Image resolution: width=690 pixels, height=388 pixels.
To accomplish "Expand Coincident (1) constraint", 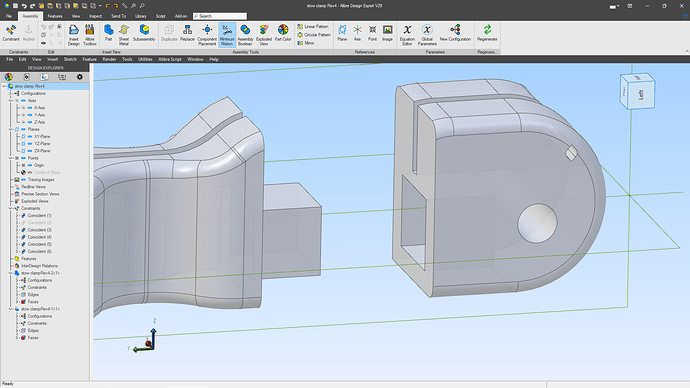I will [x=17, y=216].
